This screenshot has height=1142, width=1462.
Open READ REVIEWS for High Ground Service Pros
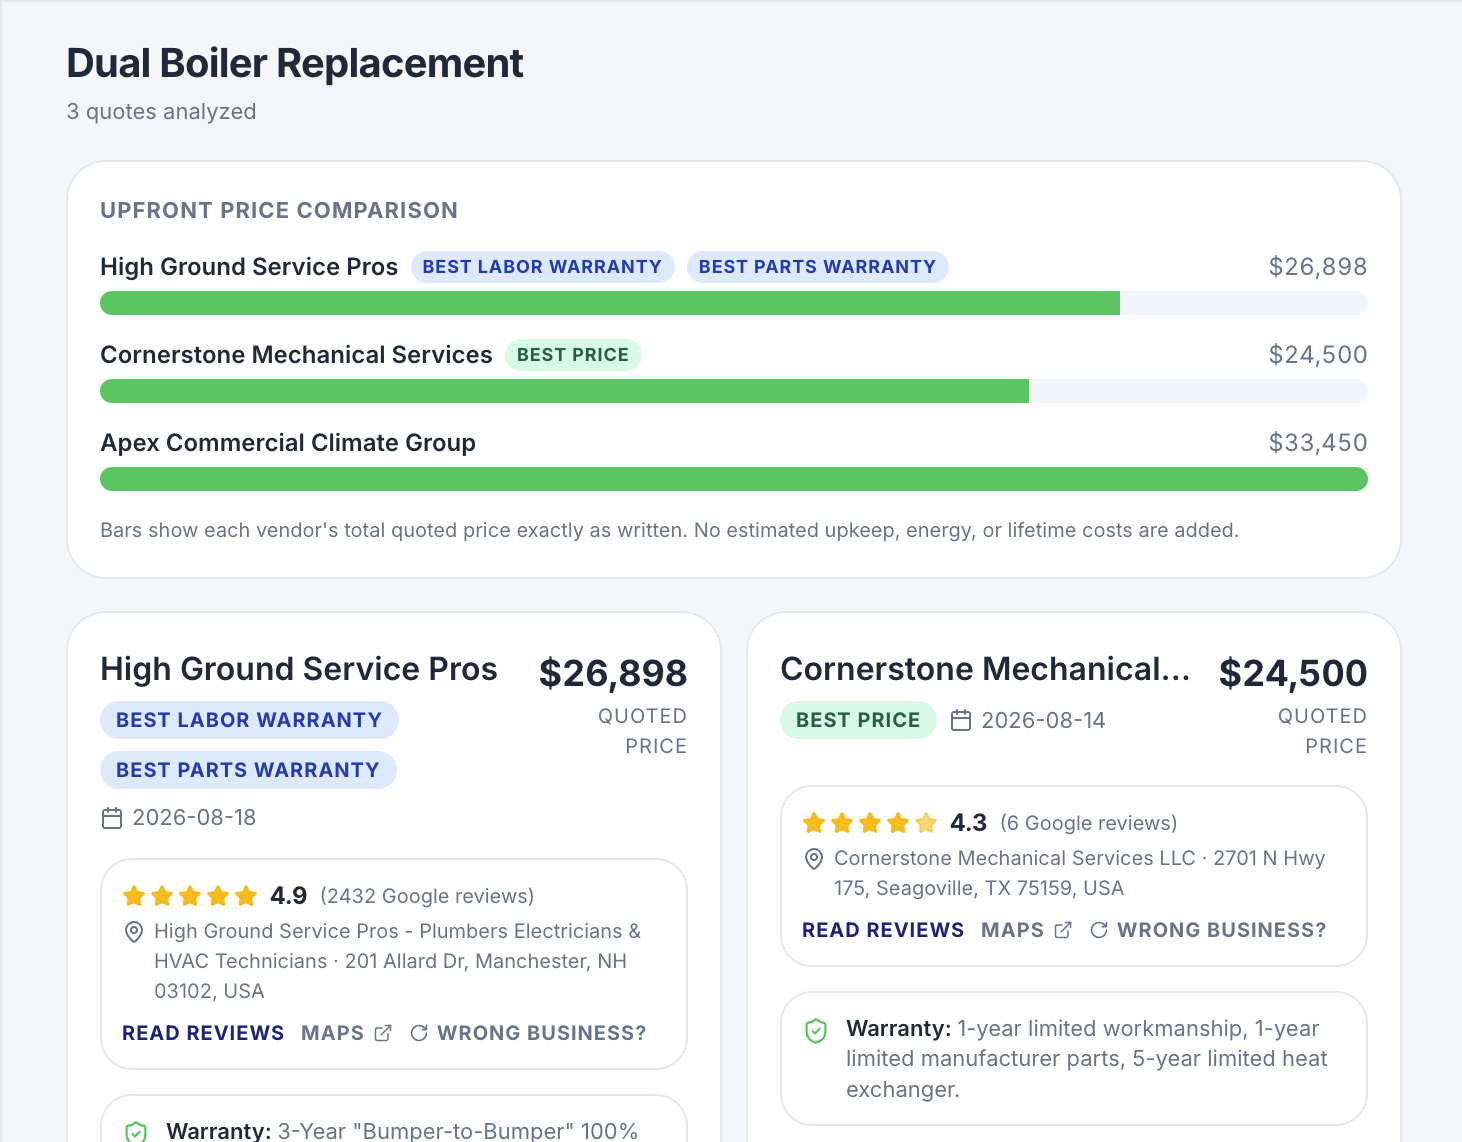coord(203,1033)
